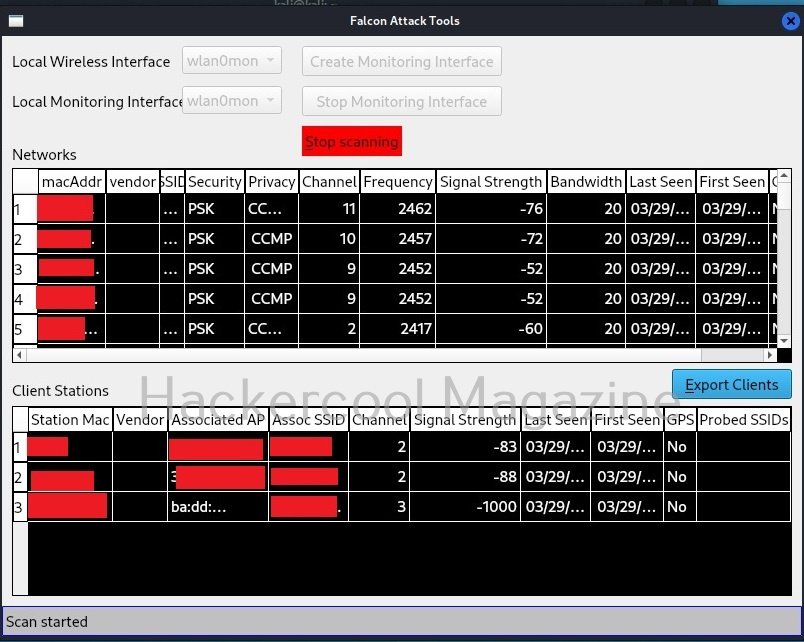
Task: Select the -1000 signal strength client cell
Action: pyautogui.click(x=465, y=507)
